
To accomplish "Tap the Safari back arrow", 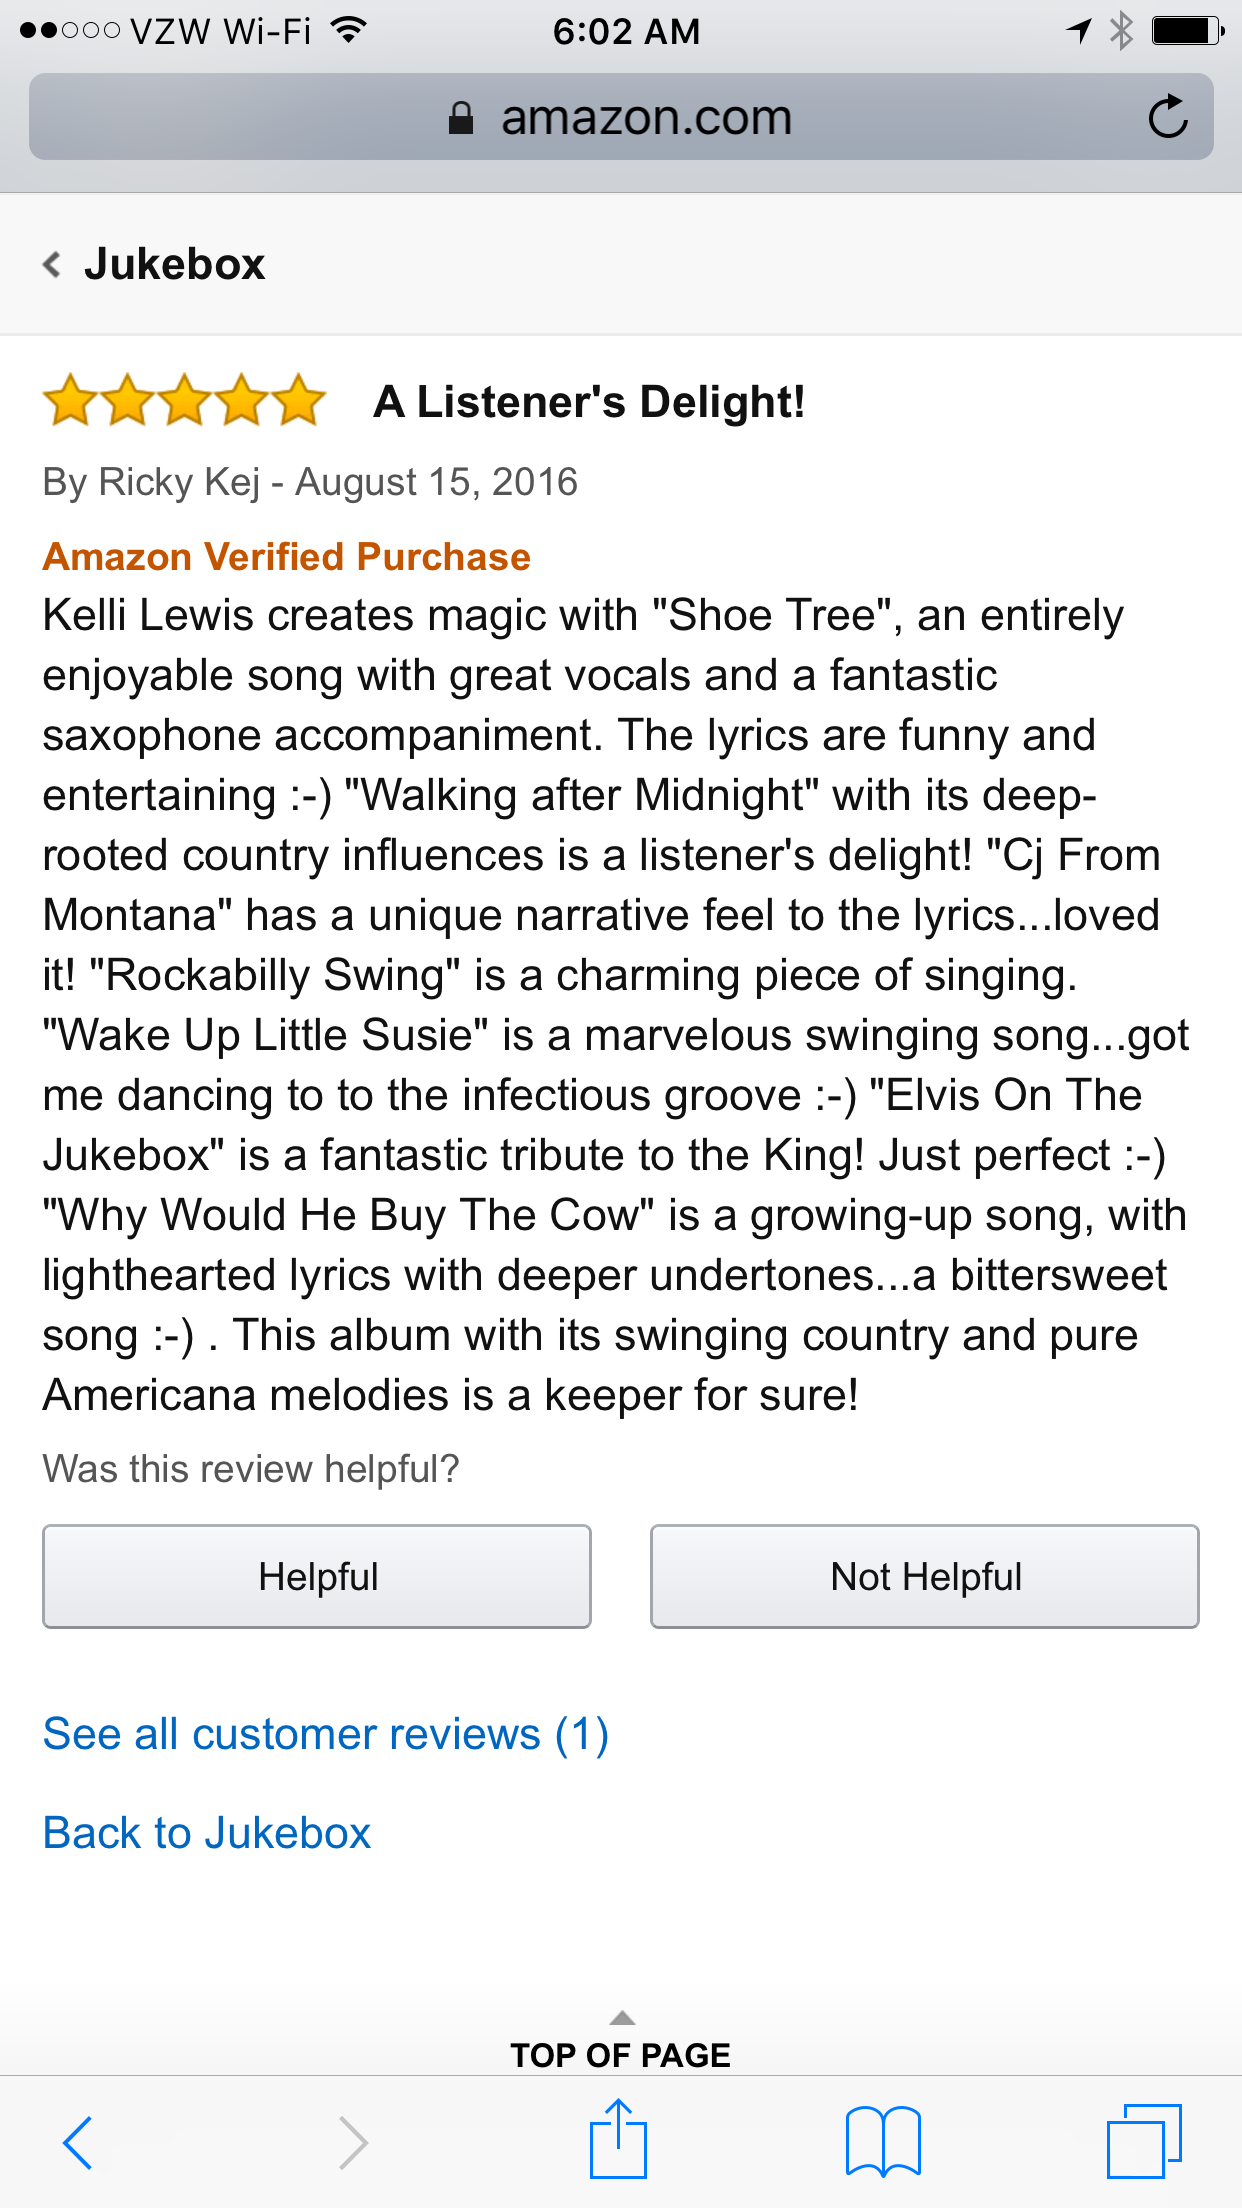I will point(78,2142).
